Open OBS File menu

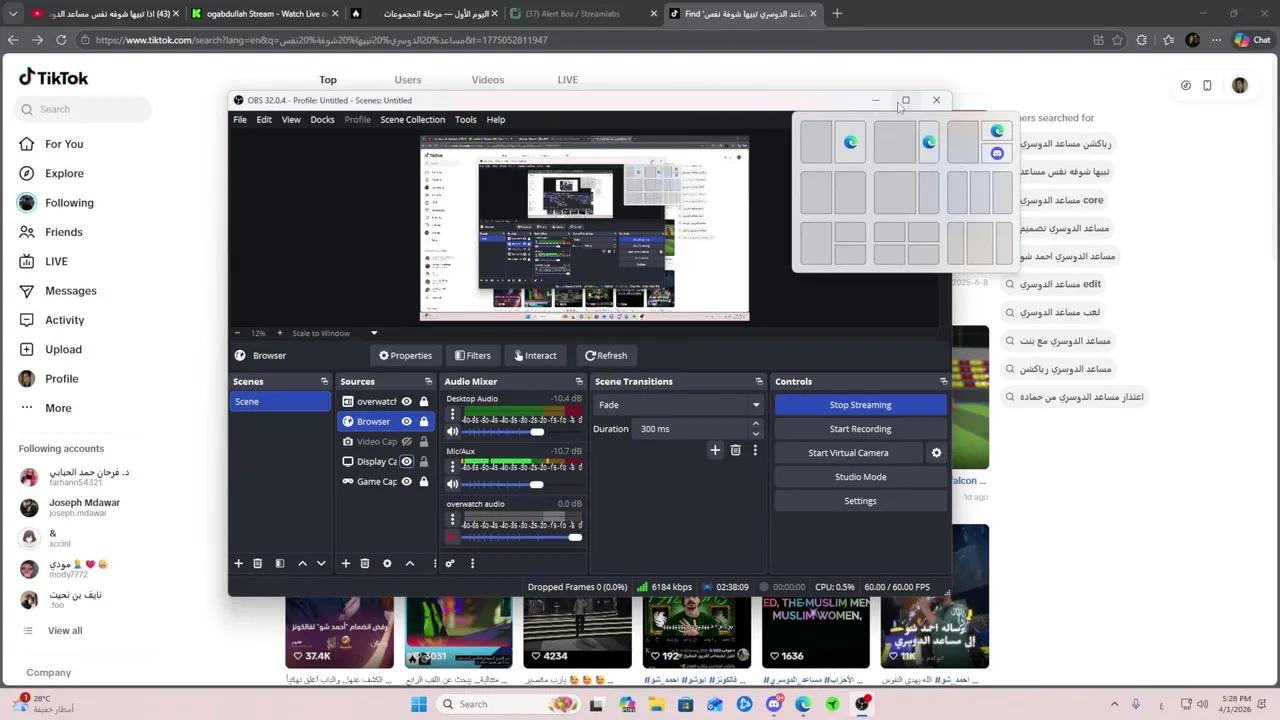[x=240, y=119]
